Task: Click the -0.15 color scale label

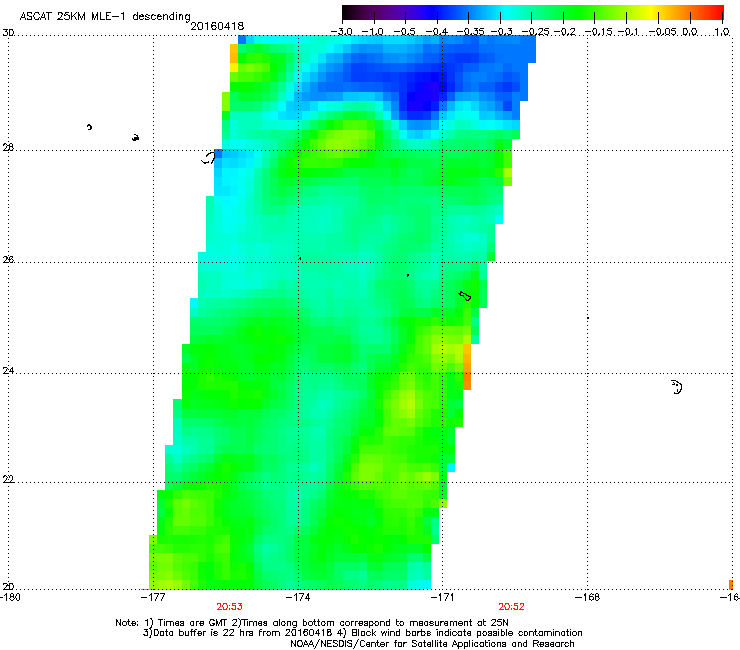Action: (x=598, y=32)
